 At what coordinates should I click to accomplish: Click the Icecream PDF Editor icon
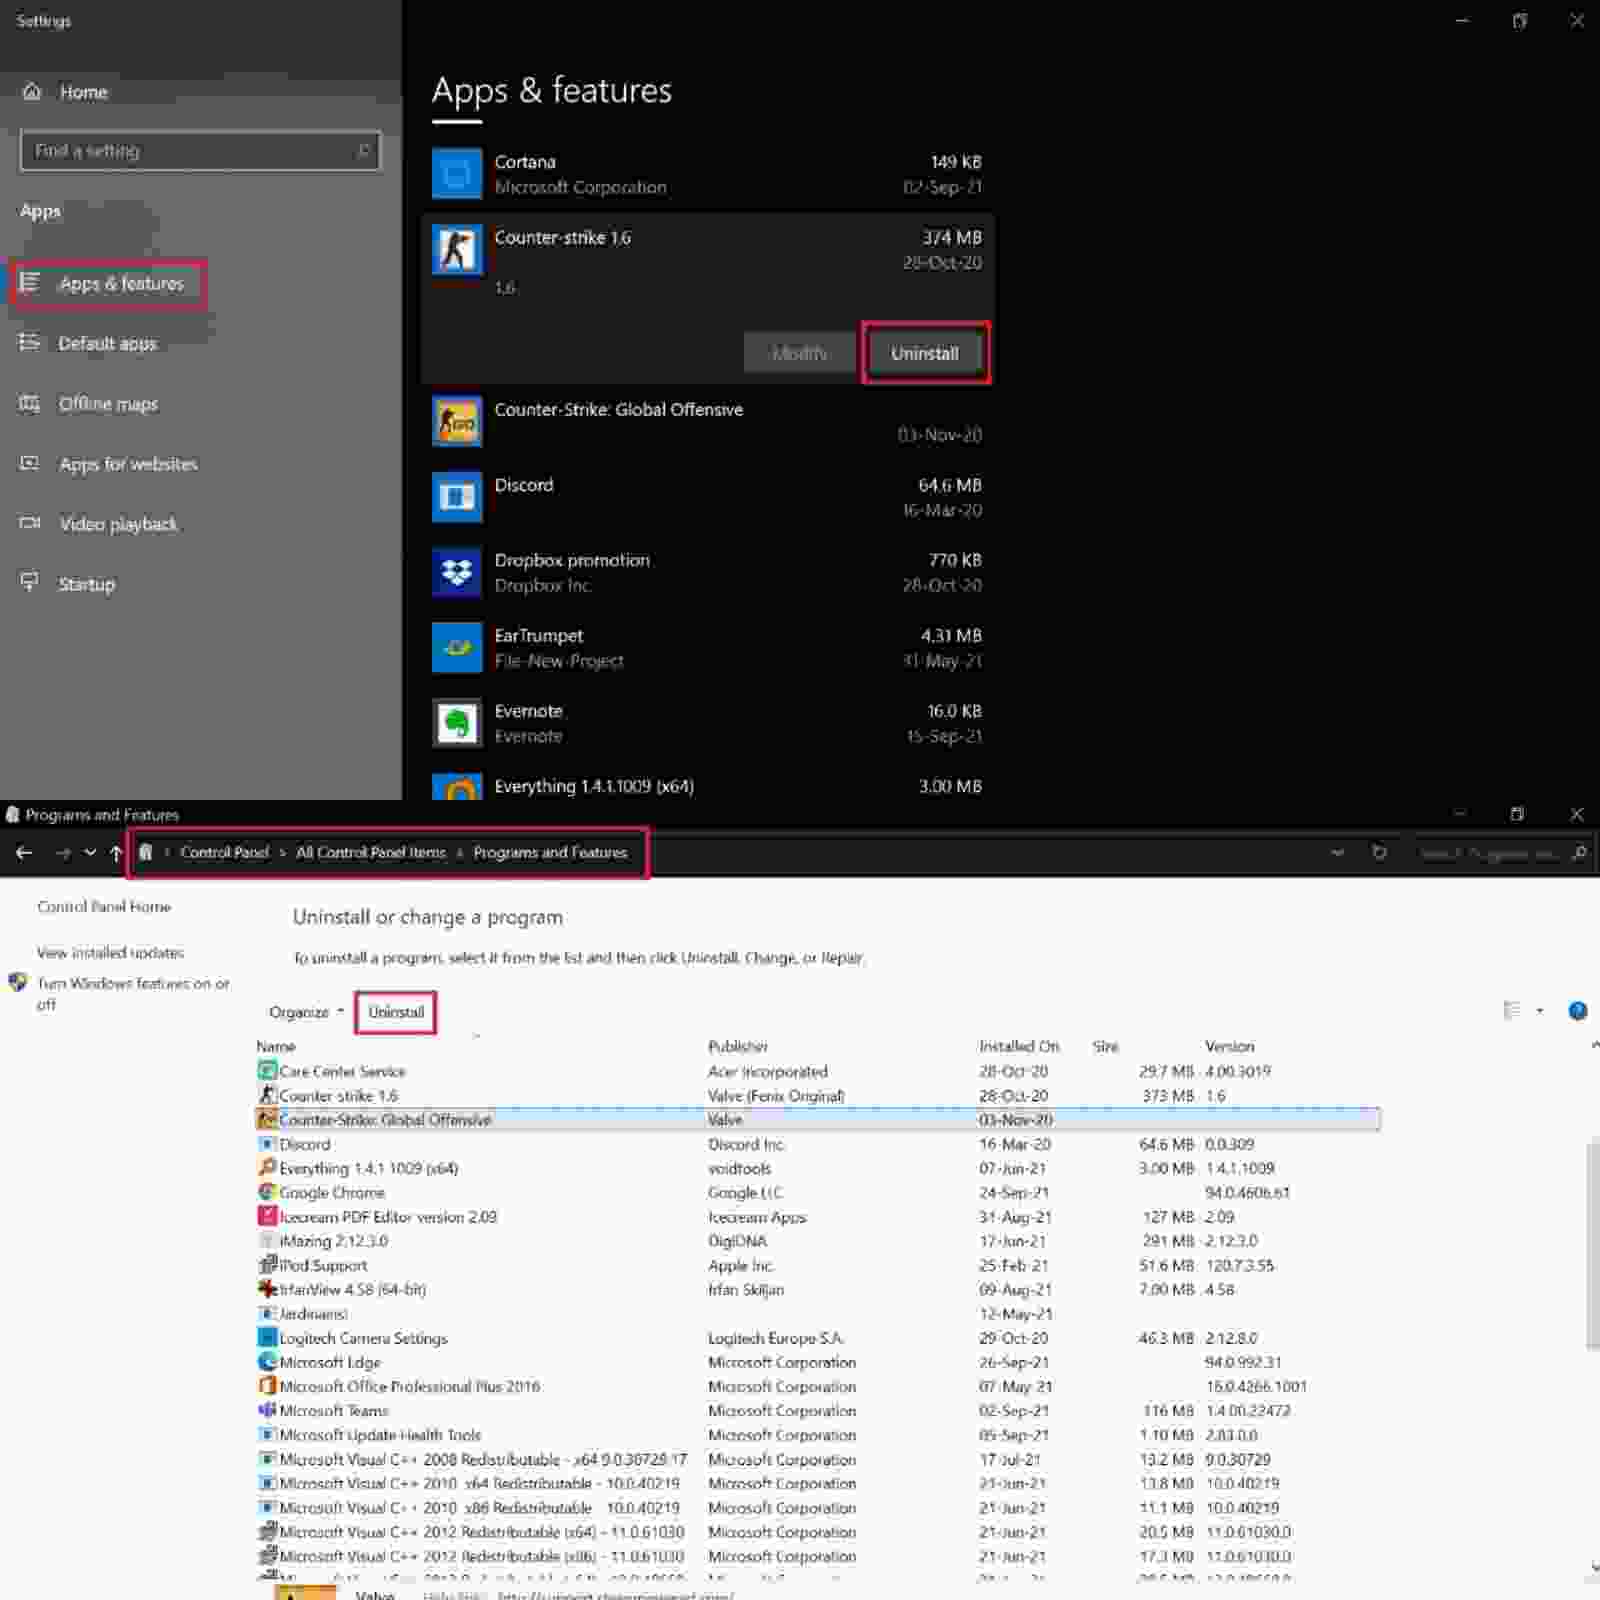point(267,1216)
